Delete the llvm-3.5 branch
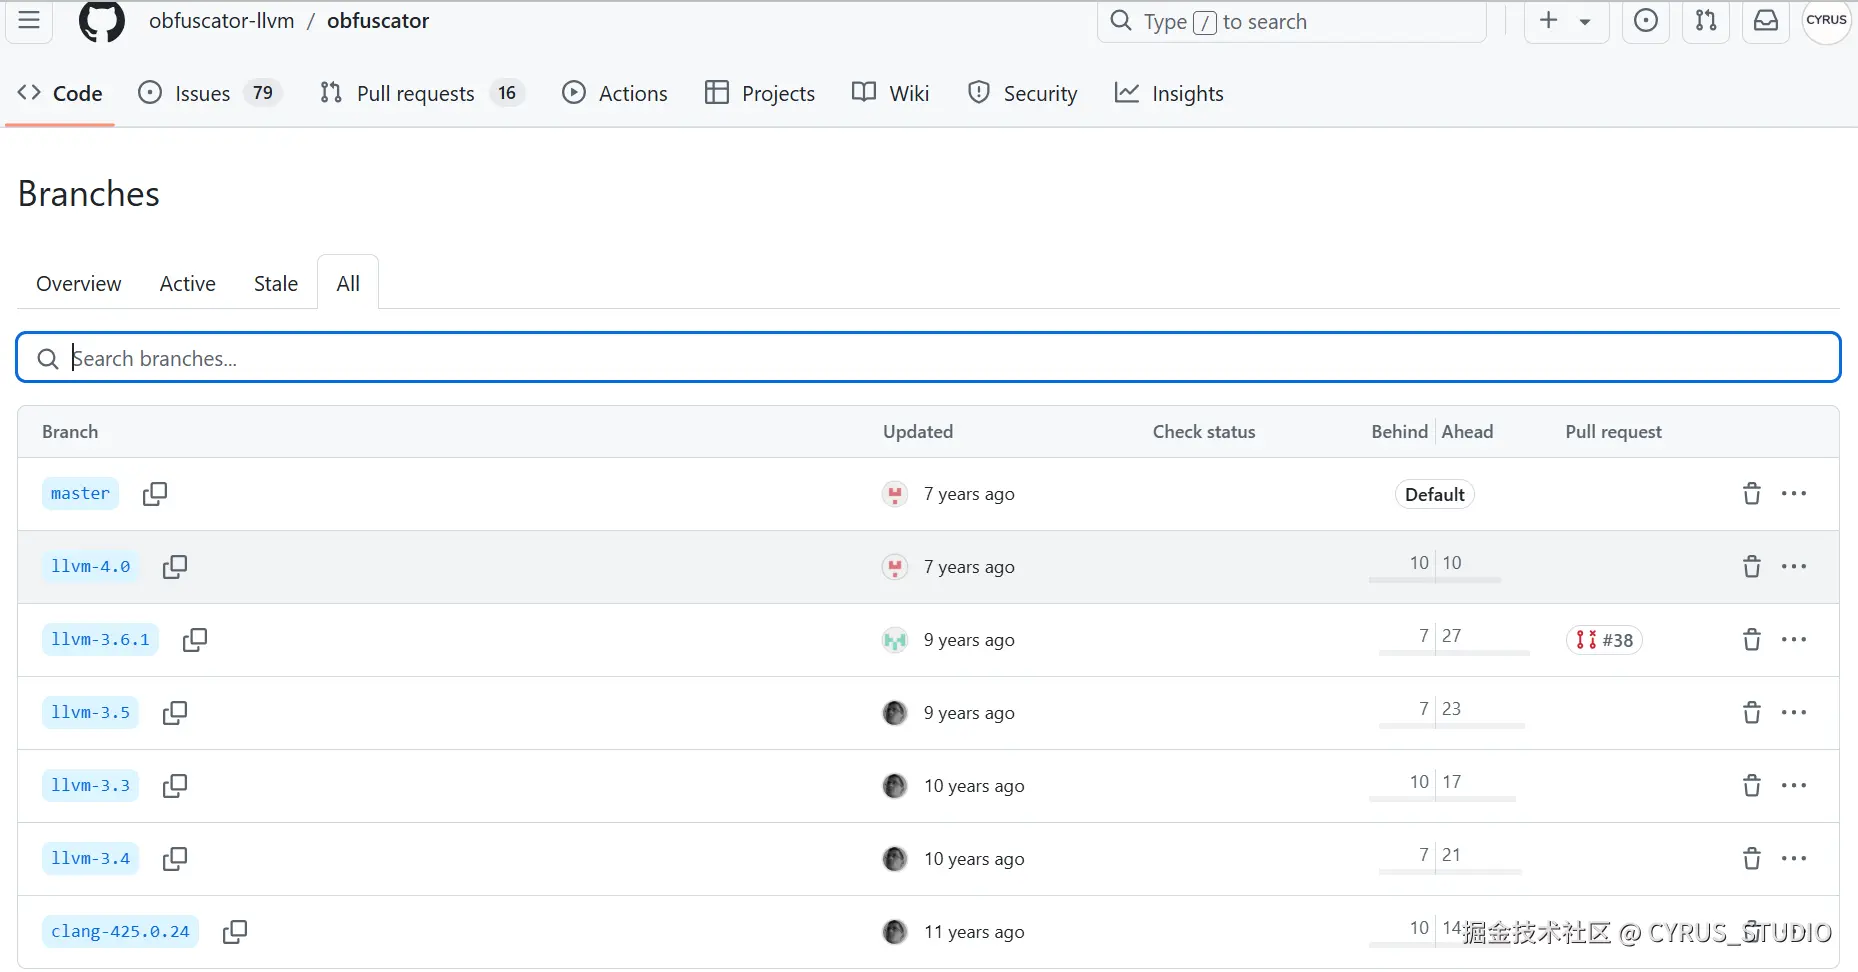1858x972 pixels. 1752,713
